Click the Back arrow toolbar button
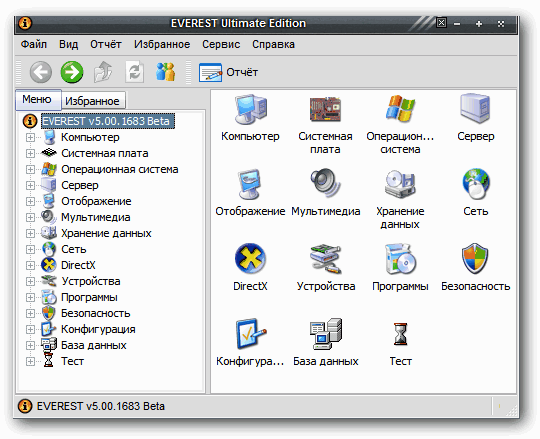The height and width of the screenshot is (439, 540). [x=41, y=72]
